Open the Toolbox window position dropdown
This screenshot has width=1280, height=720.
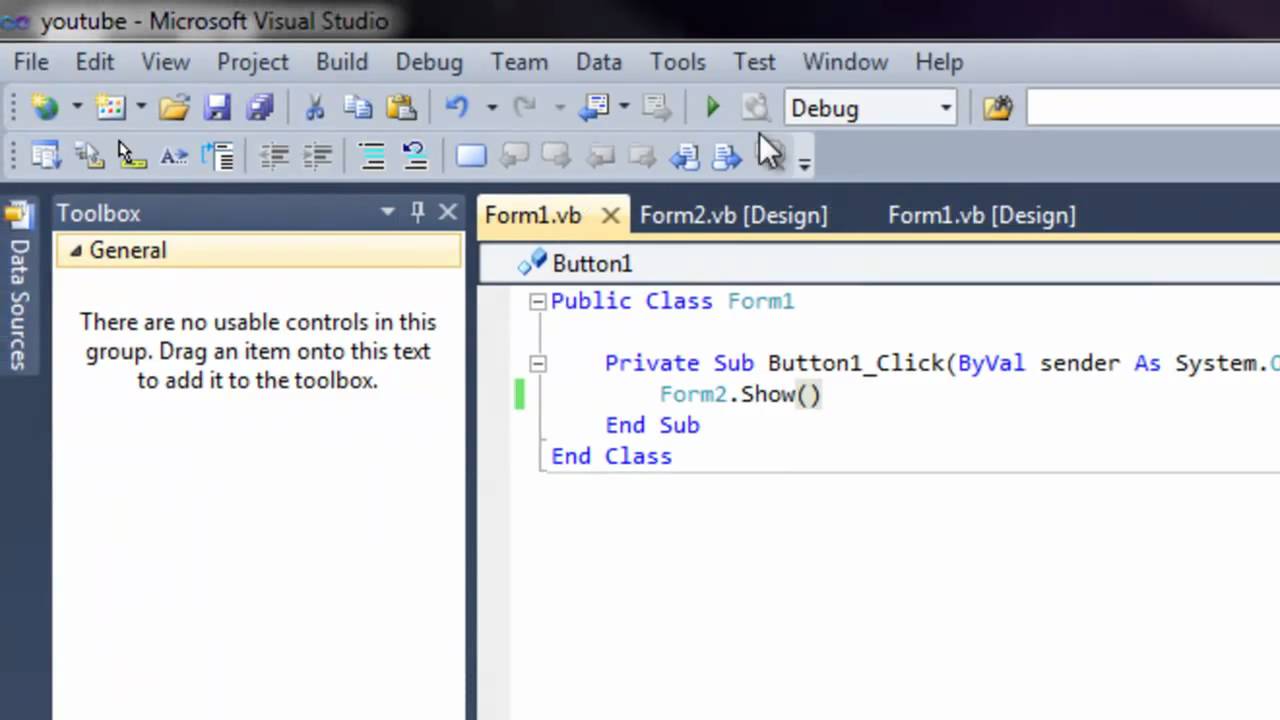[388, 212]
